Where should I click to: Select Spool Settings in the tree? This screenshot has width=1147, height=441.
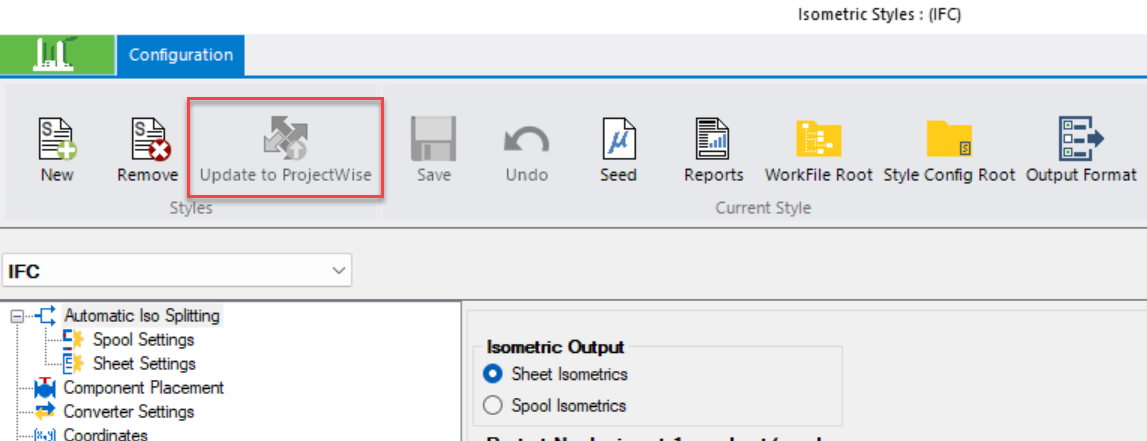click(143, 340)
